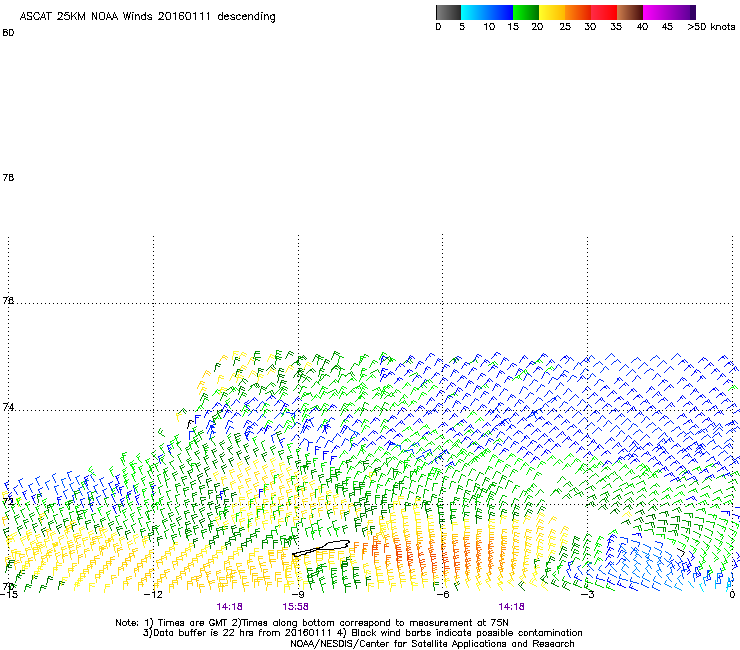
Task: Click the 80 latitude label
Action: click(8, 33)
